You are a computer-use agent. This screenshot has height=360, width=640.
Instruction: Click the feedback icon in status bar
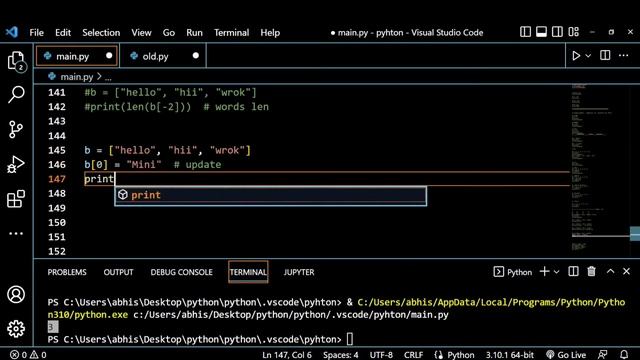(602, 355)
